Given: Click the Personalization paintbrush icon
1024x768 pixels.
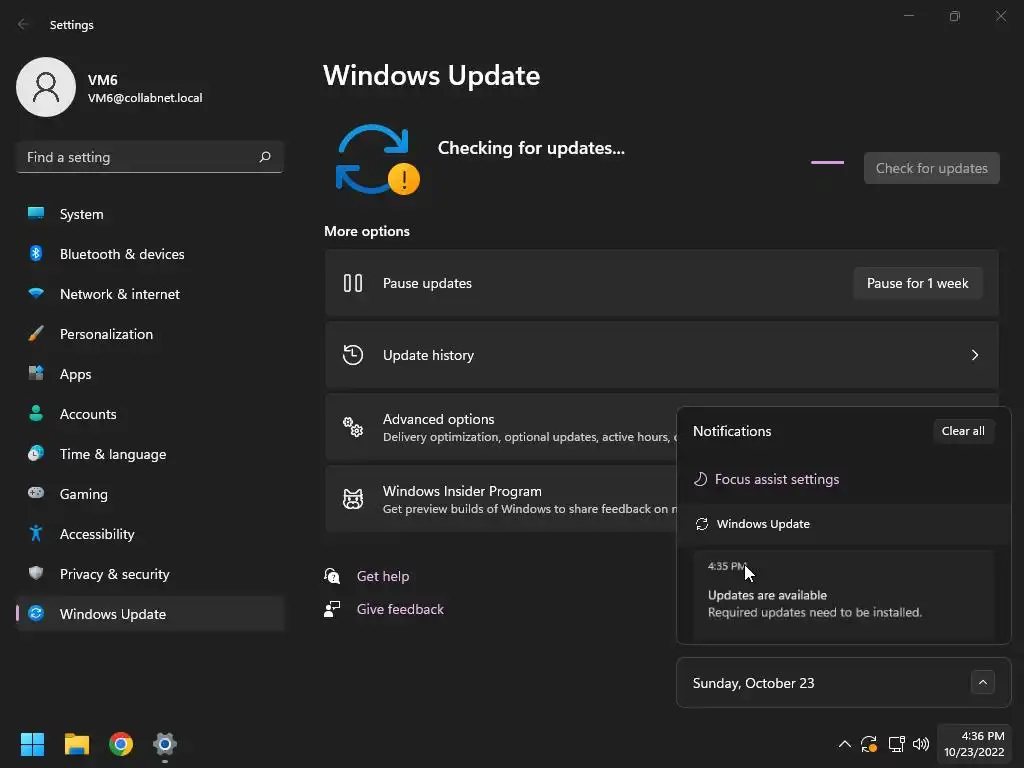Looking at the screenshot, I should [36, 334].
